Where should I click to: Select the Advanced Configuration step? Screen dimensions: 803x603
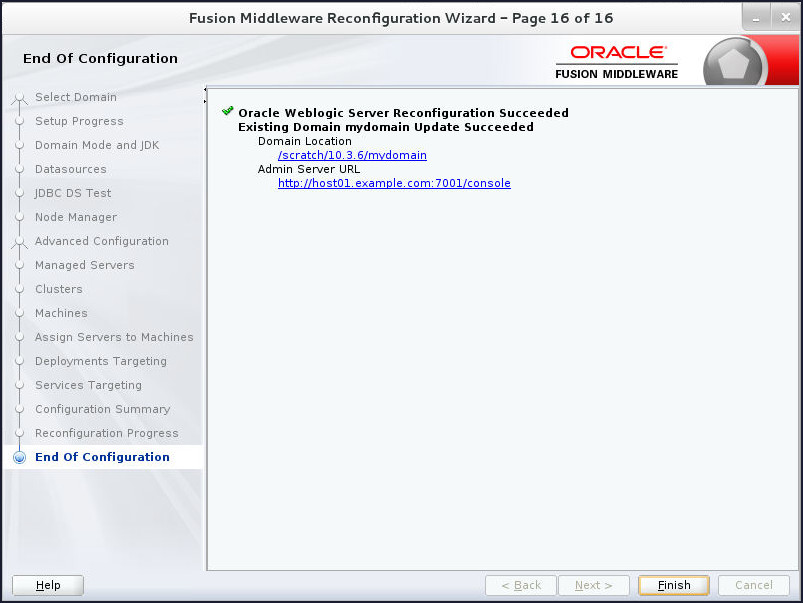click(x=101, y=241)
